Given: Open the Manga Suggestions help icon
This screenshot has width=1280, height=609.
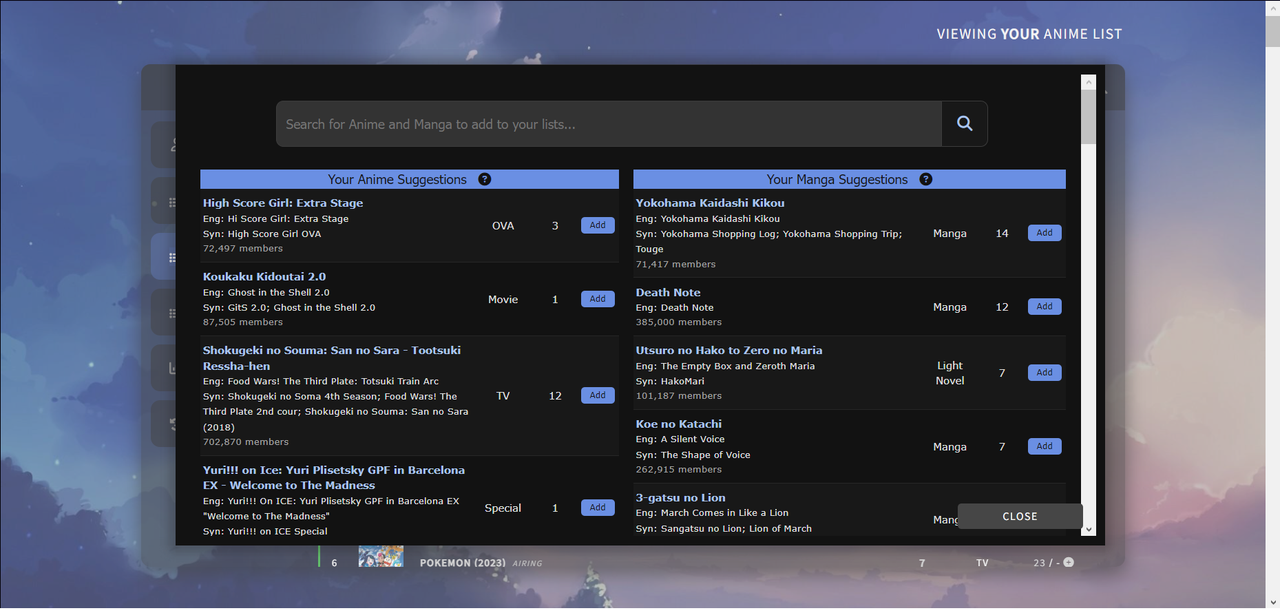Looking at the screenshot, I should click(x=926, y=179).
